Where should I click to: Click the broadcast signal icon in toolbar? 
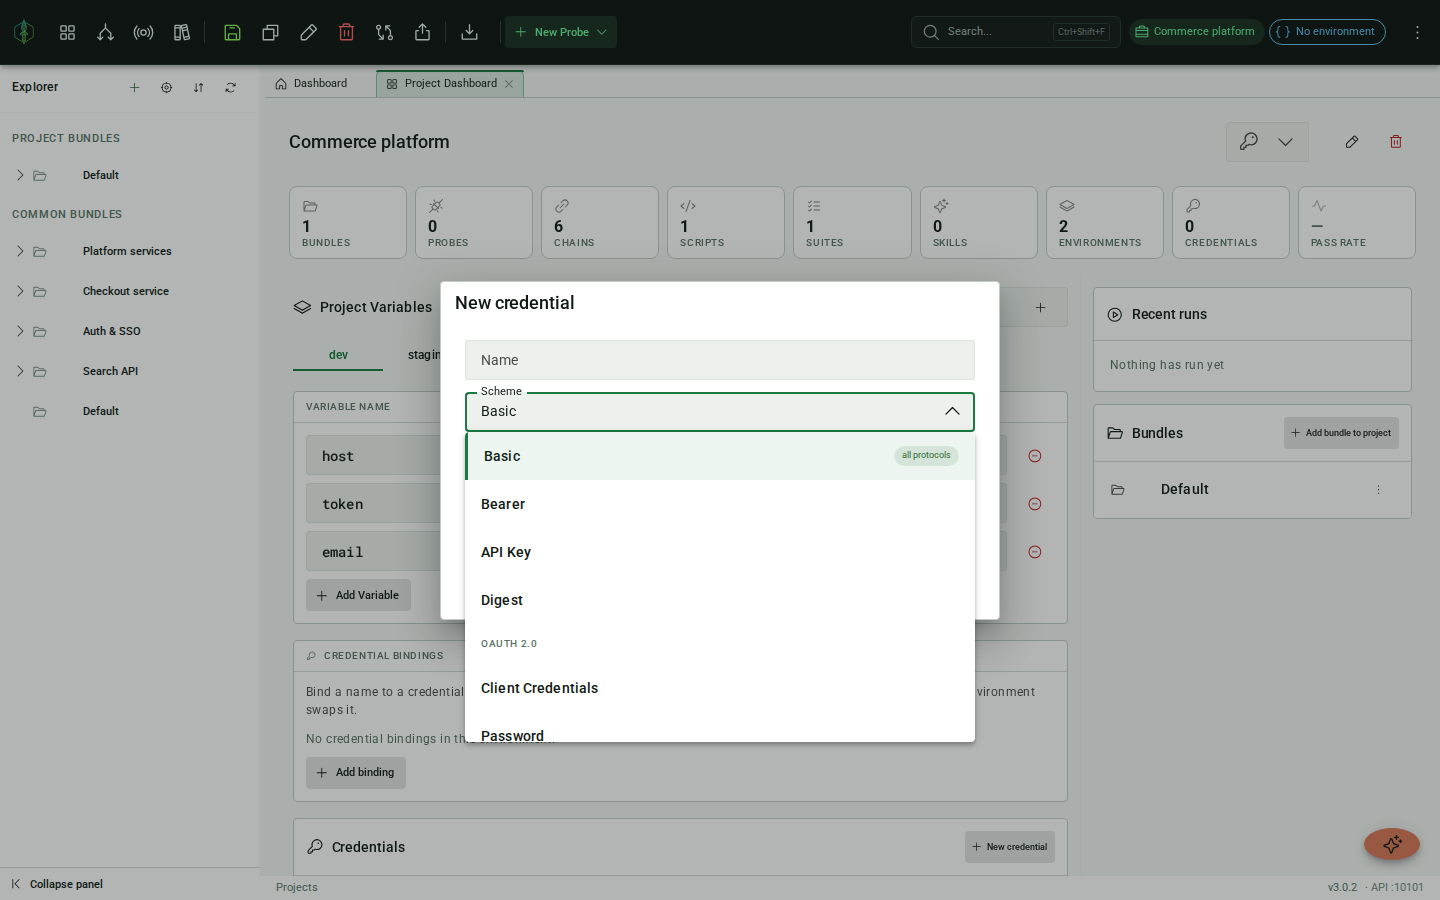(143, 32)
